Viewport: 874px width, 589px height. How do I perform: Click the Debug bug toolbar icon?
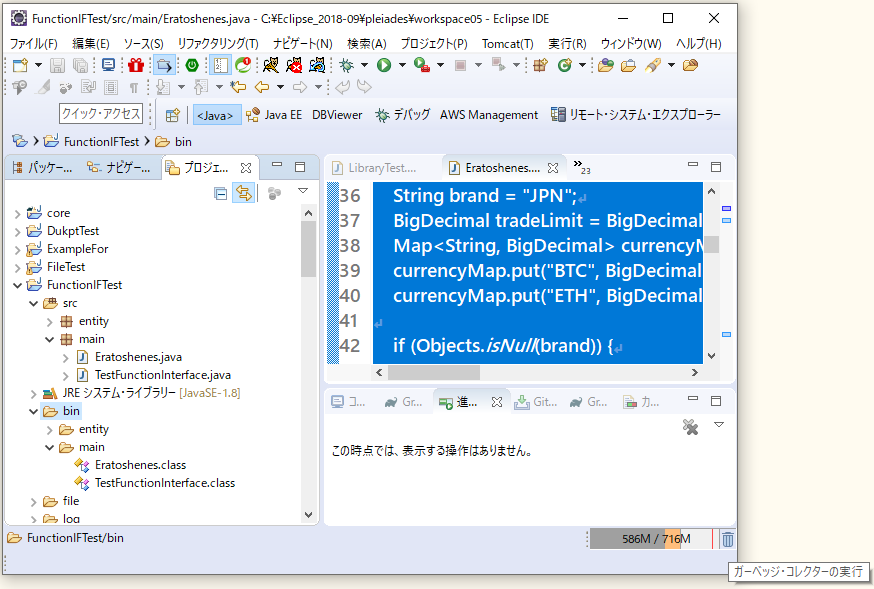(347, 66)
